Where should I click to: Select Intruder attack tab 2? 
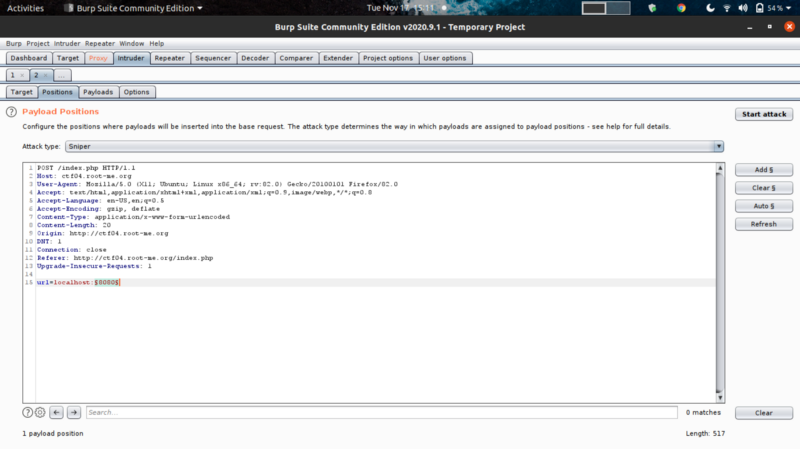[x=36, y=76]
